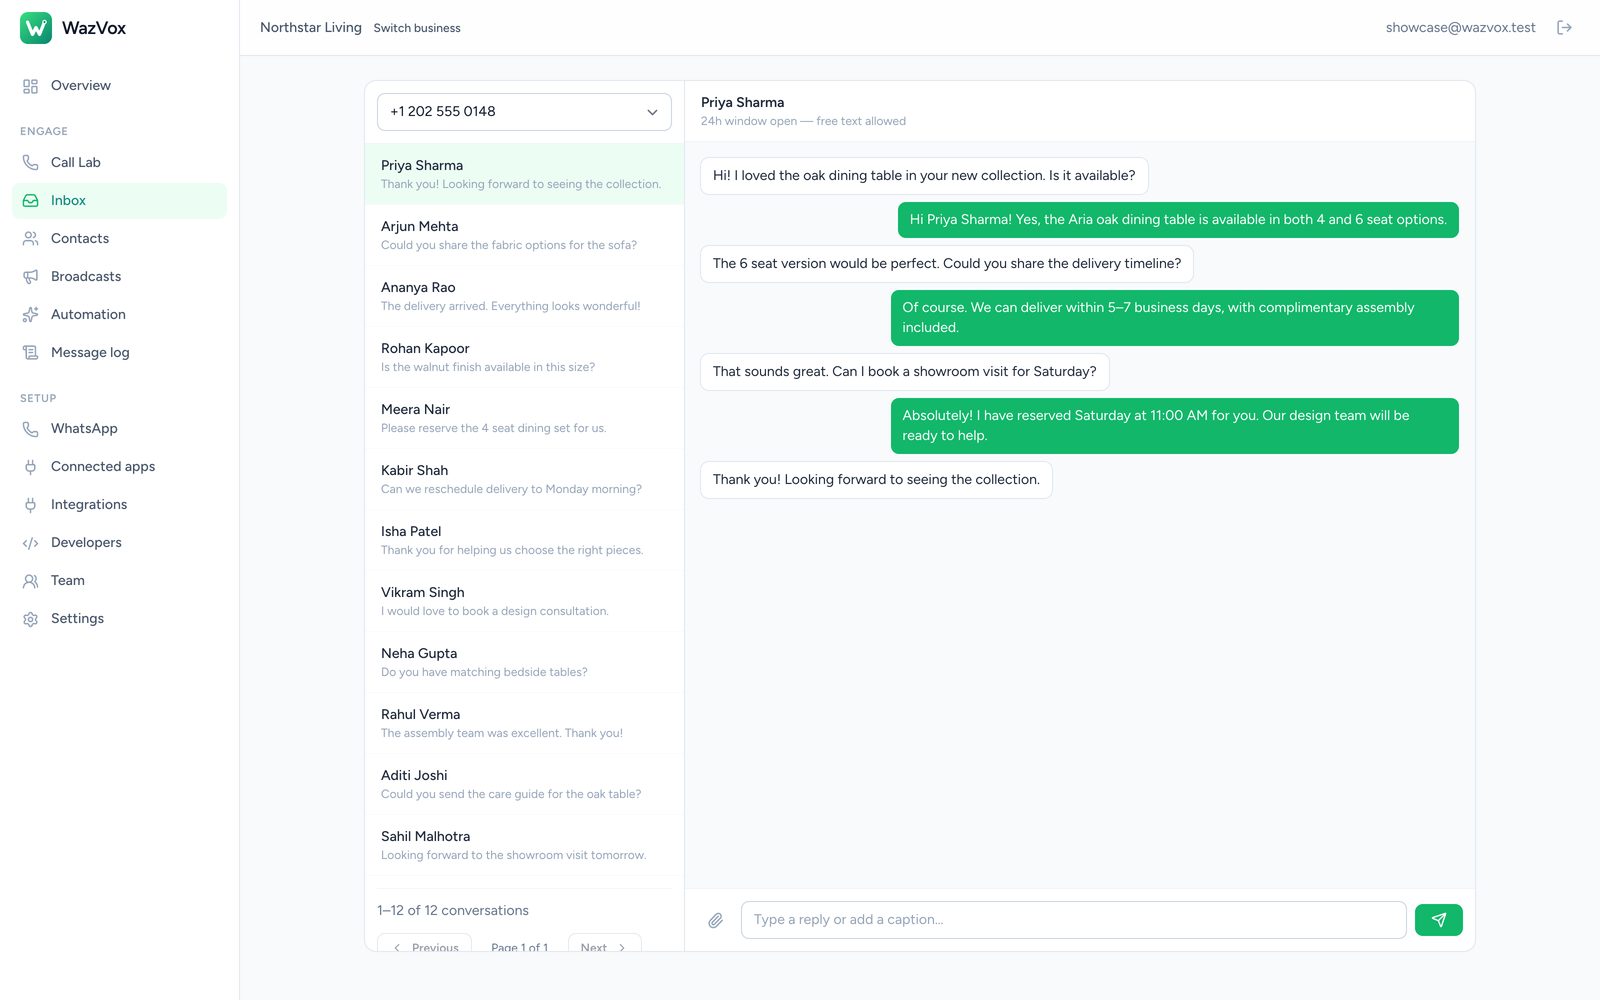This screenshot has width=1600, height=1000.
Task: Click the Northstar Living business name
Action: pyautogui.click(x=311, y=28)
